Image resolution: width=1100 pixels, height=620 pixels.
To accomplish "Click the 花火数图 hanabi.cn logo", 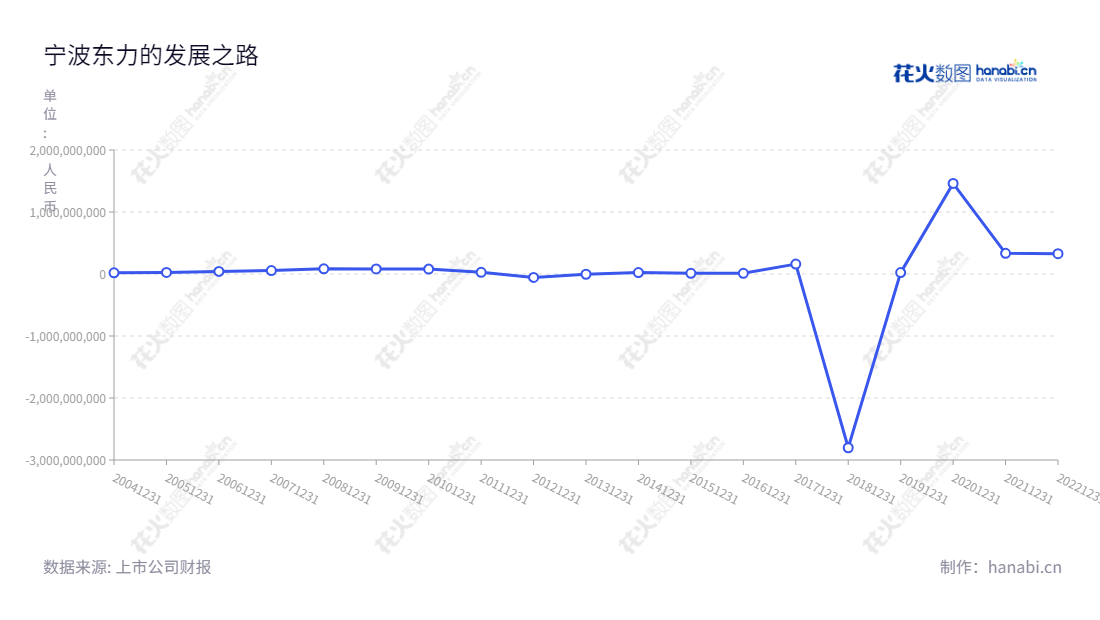I will [x=964, y=72].
